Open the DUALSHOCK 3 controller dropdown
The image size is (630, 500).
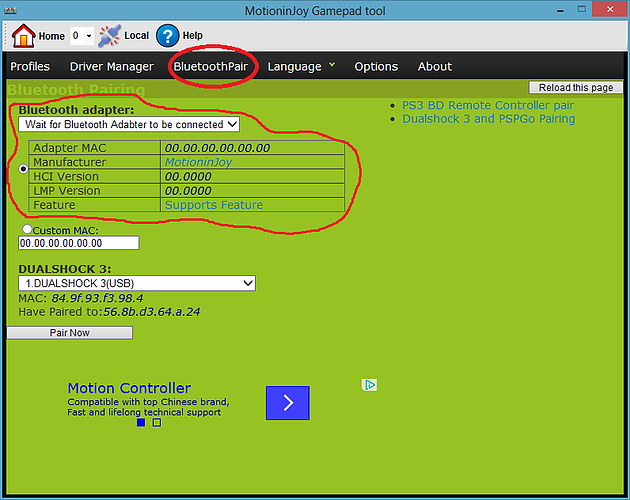[137, 283]
